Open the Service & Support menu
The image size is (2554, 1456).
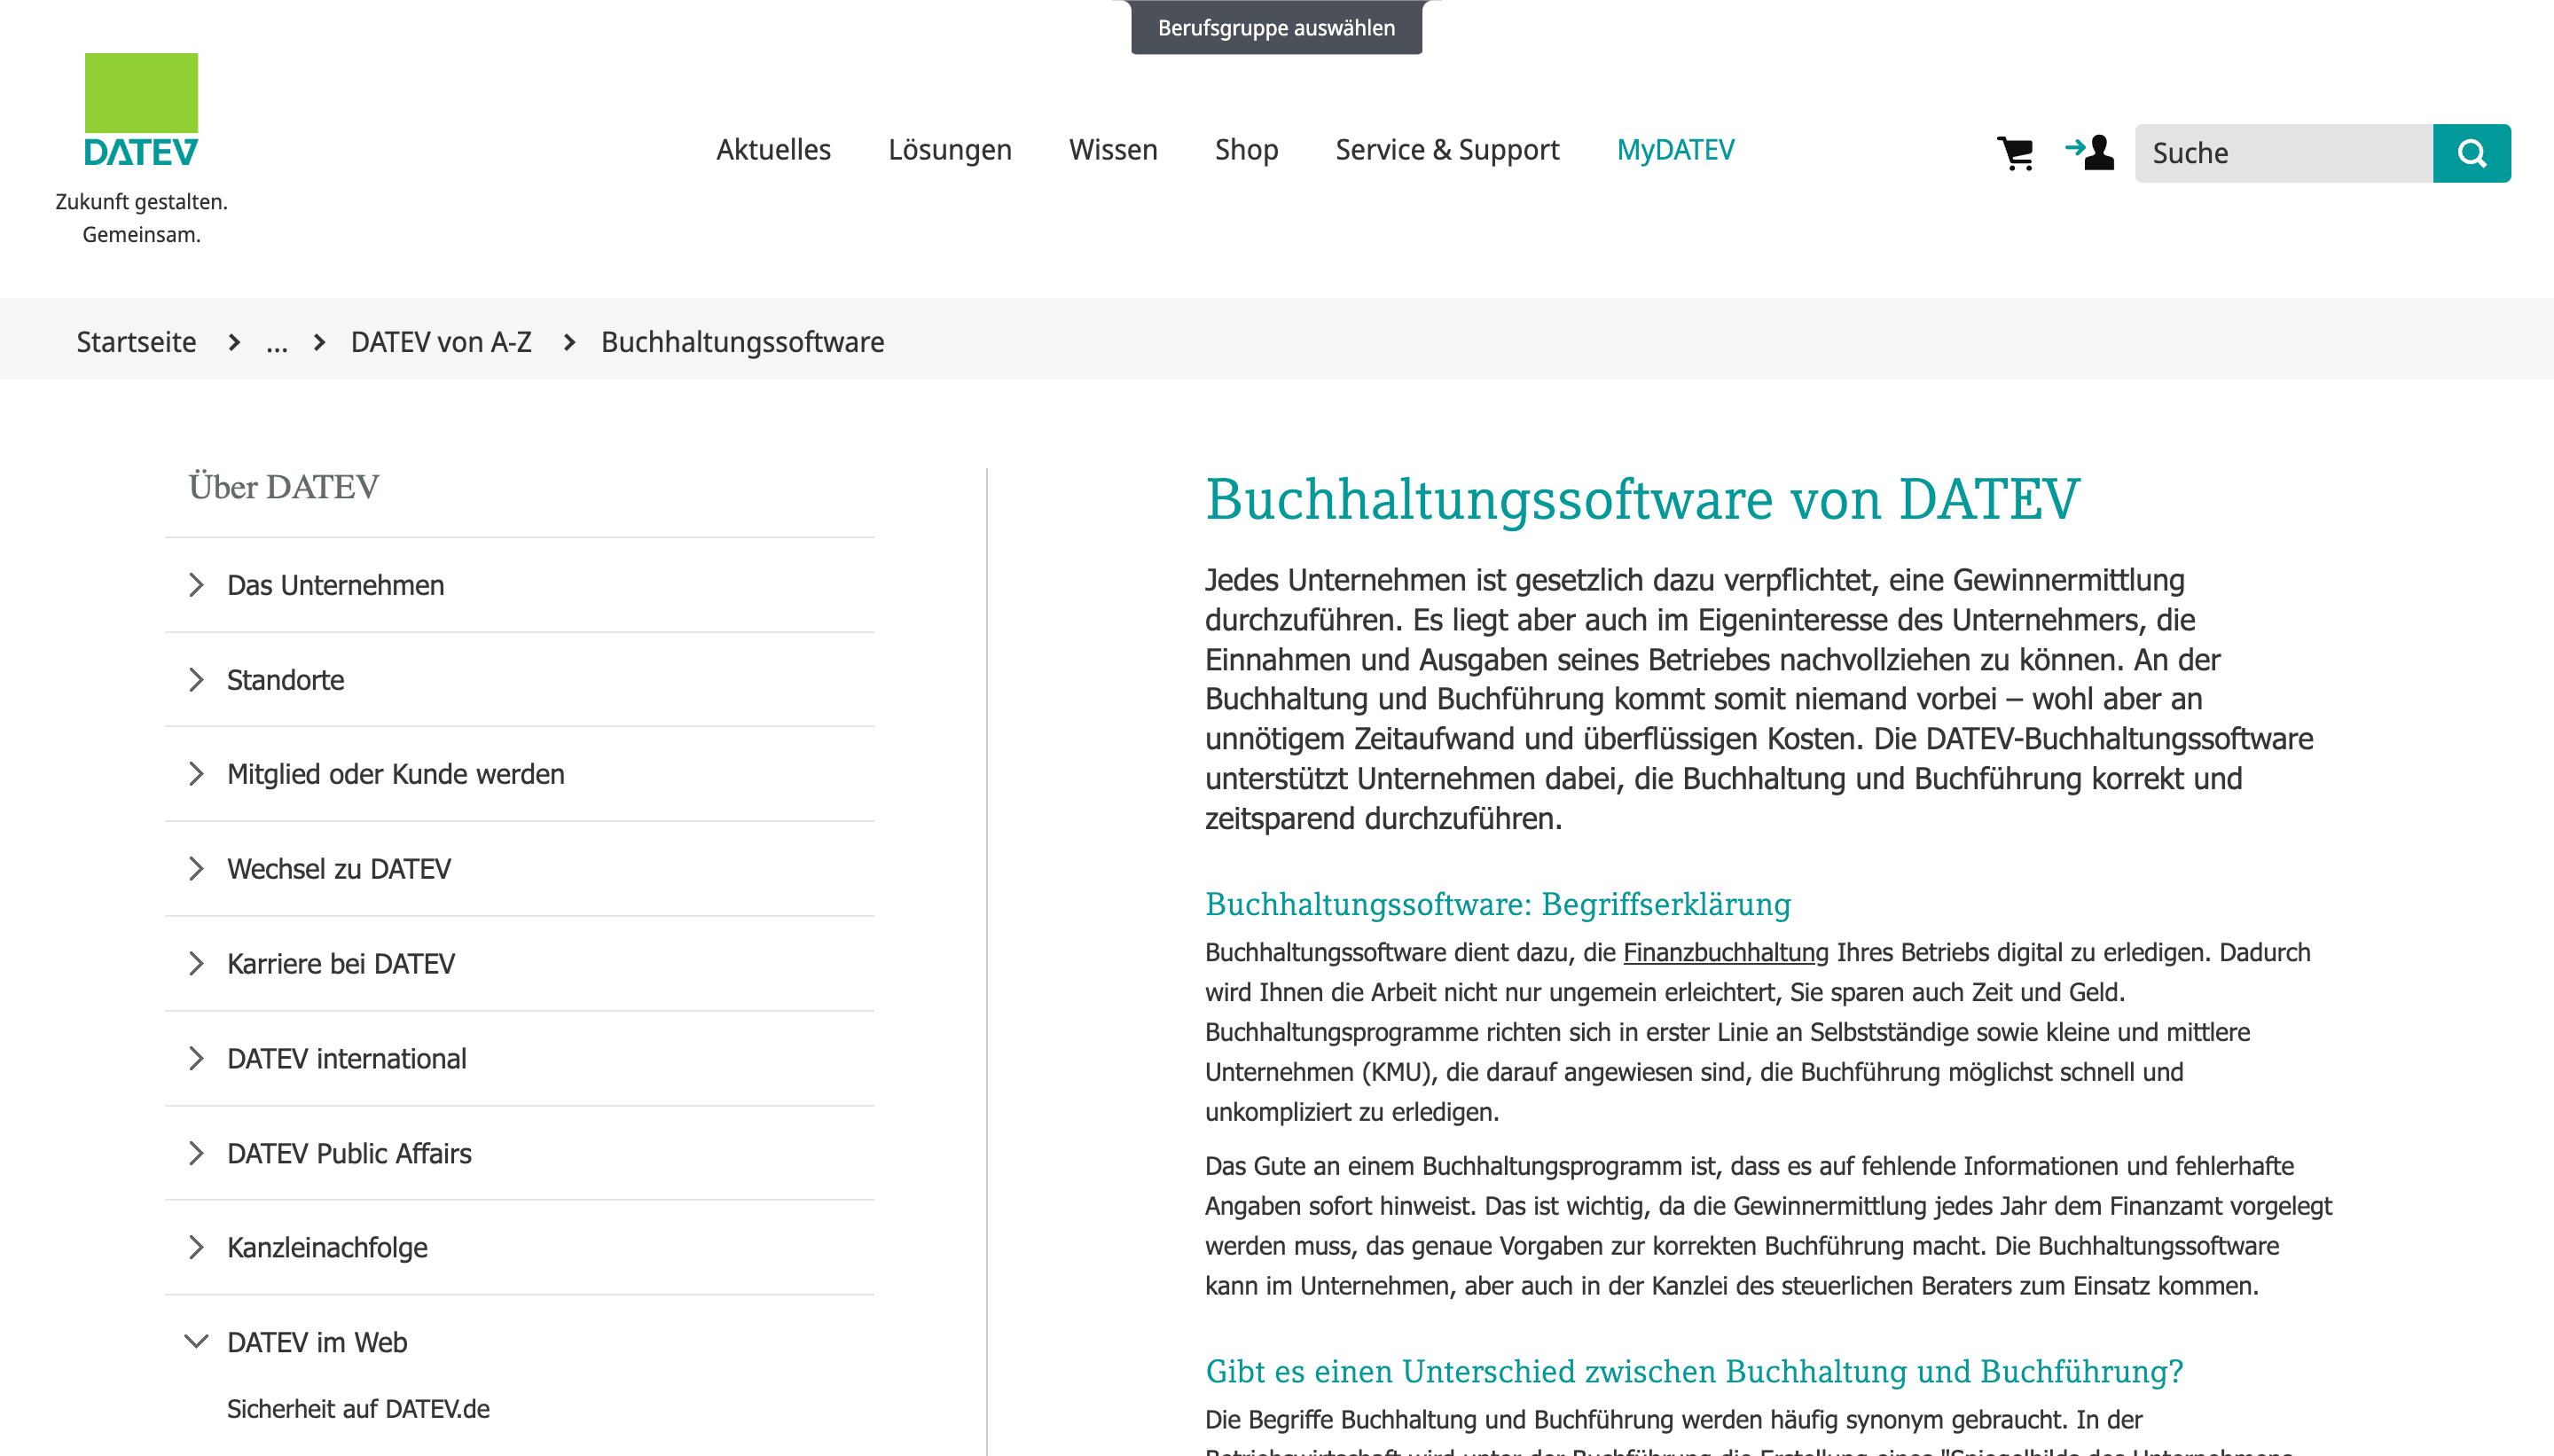1447,150
